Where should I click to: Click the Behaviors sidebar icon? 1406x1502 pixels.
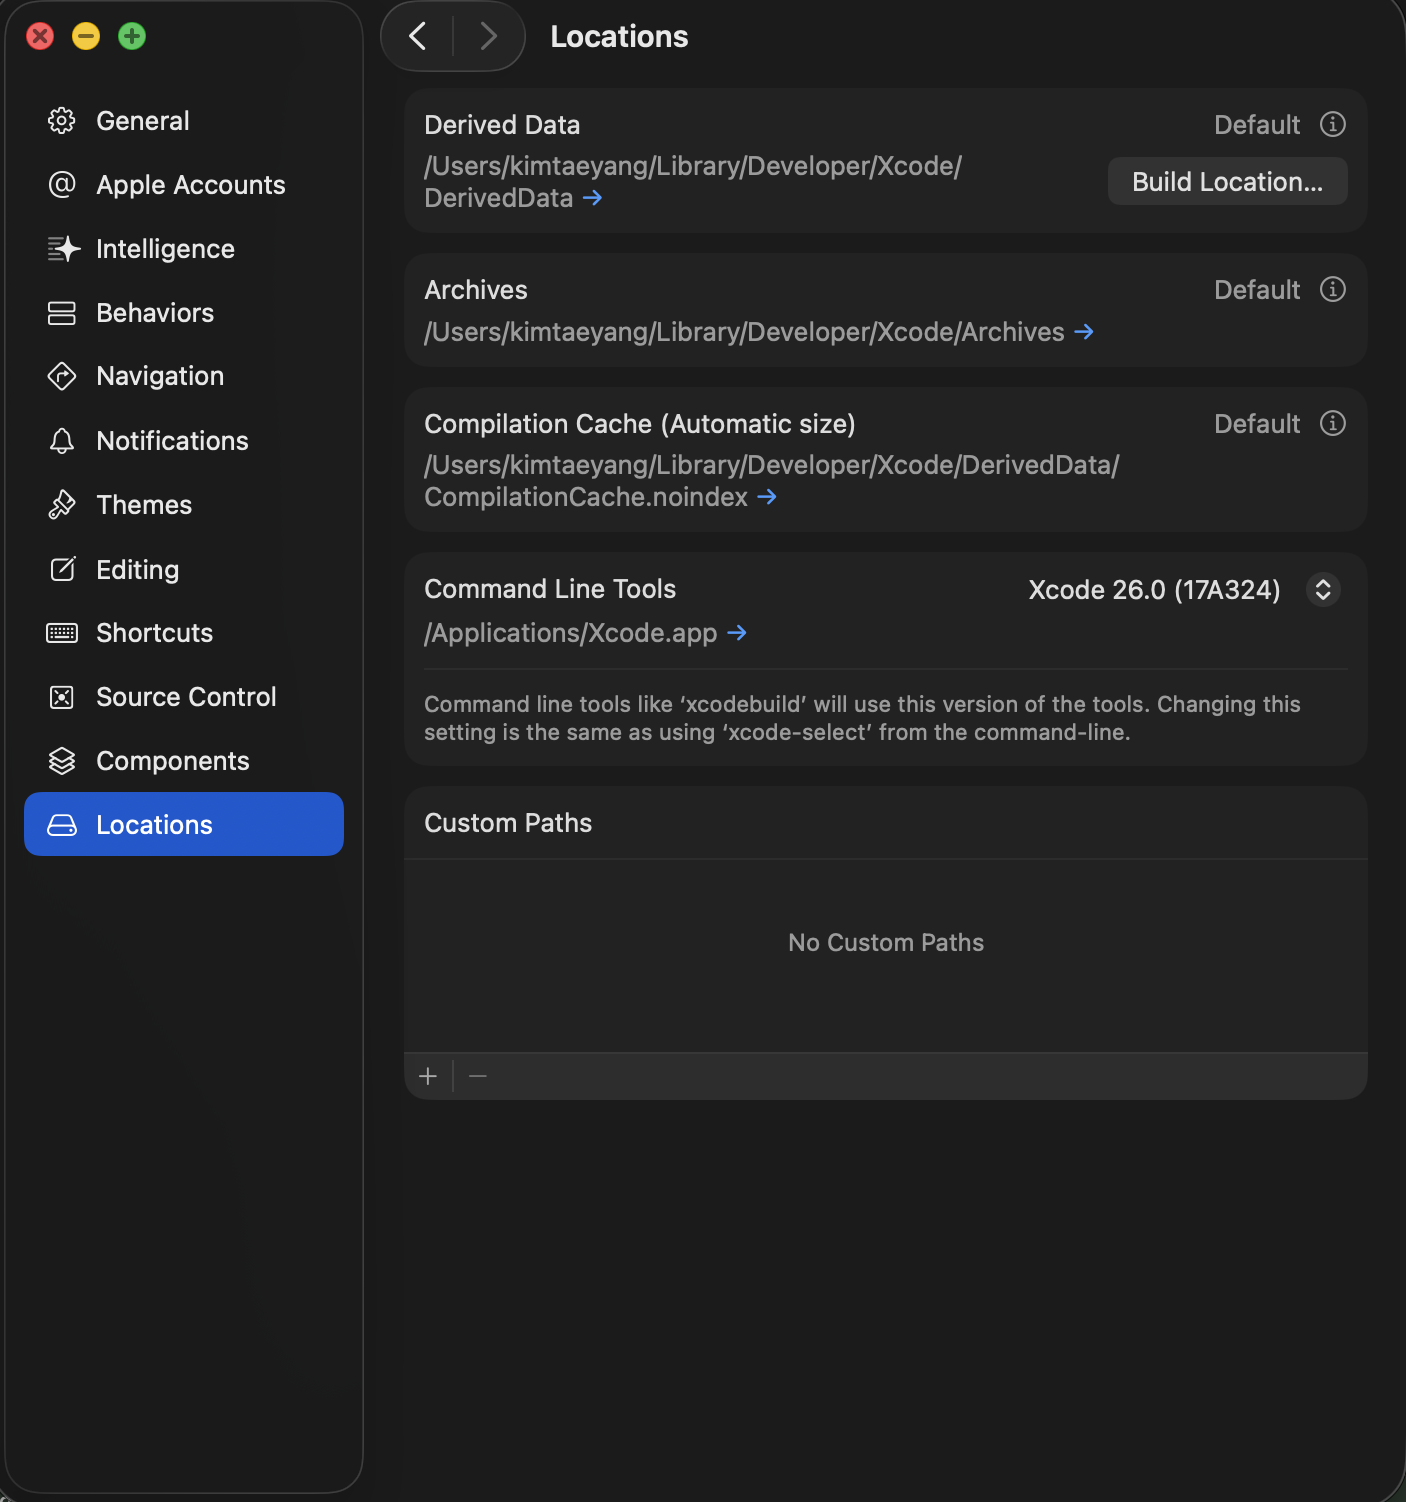62,313
